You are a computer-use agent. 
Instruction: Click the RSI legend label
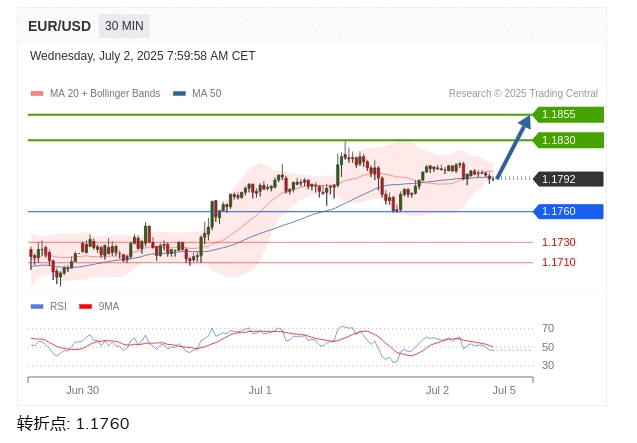(58, 306)
